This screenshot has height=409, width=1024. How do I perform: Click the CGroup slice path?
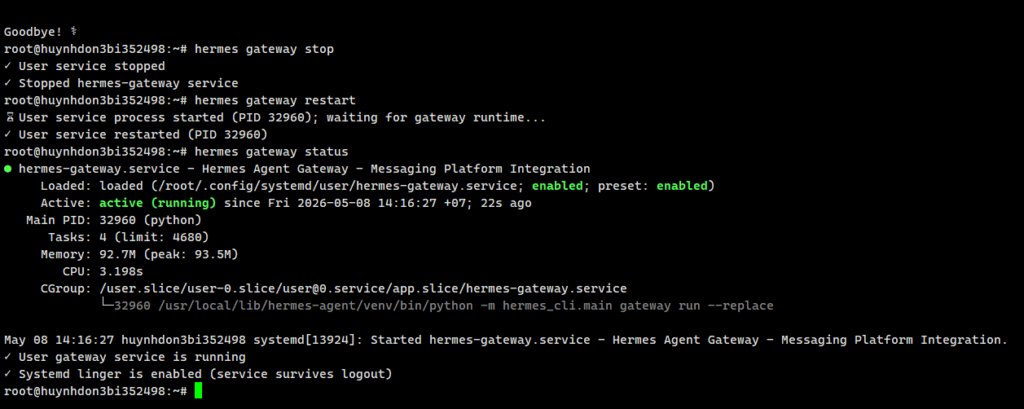click(363, 289)
